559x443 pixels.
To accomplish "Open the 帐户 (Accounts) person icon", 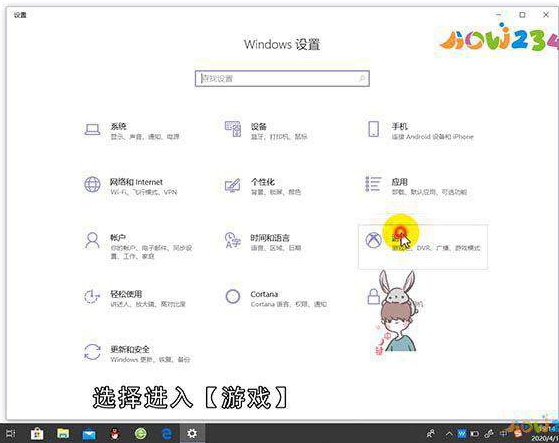I will (92, 241).
